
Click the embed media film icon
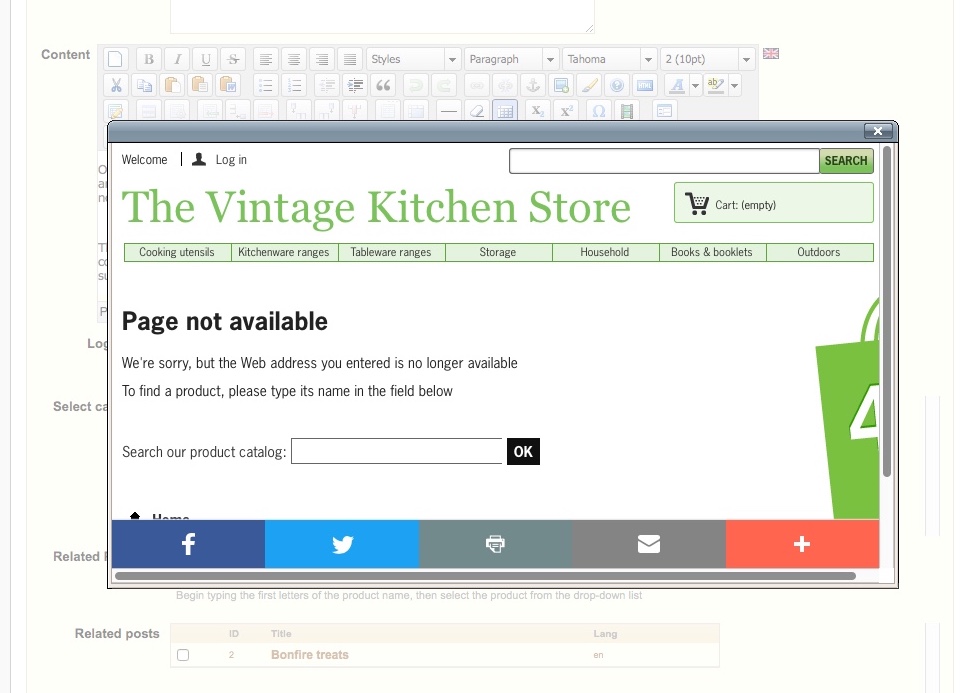(x=627, y=111)
